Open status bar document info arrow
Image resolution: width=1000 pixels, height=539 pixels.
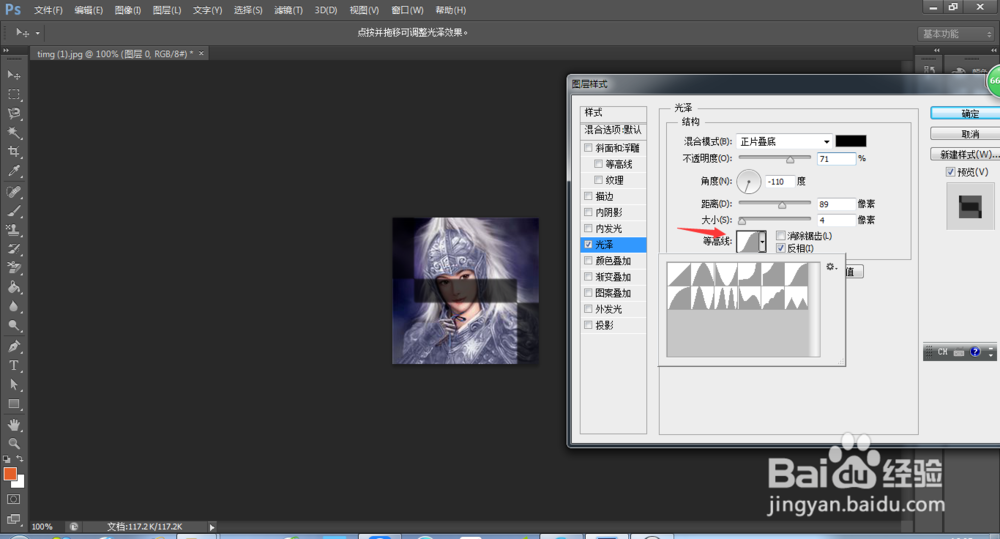coord(212,527)
